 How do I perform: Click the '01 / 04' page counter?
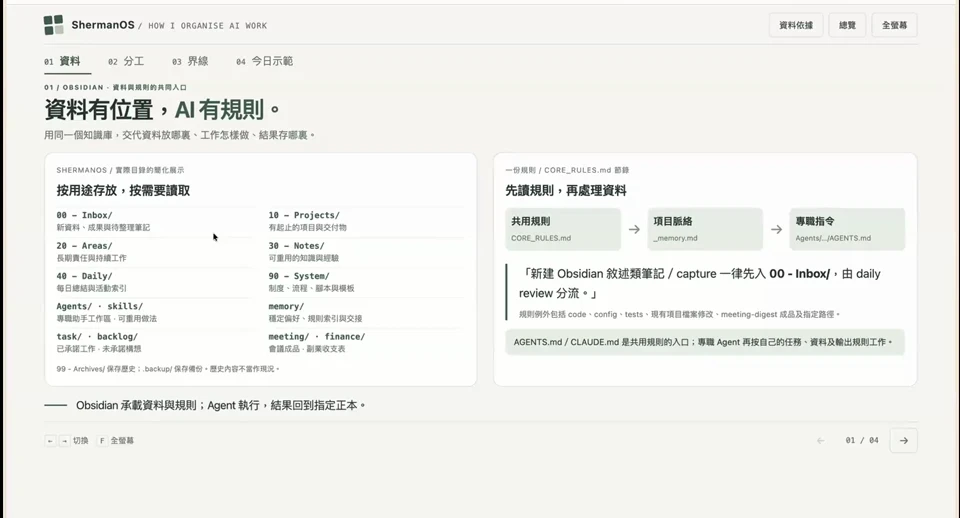pyautogui.click(x=862, y=440)
